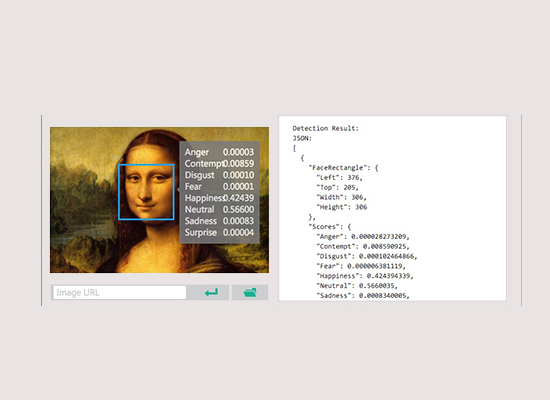Select the Anger score row in overlay
Image resolution: width=550 pixels, height=400 pixels.
pos(219,152)
